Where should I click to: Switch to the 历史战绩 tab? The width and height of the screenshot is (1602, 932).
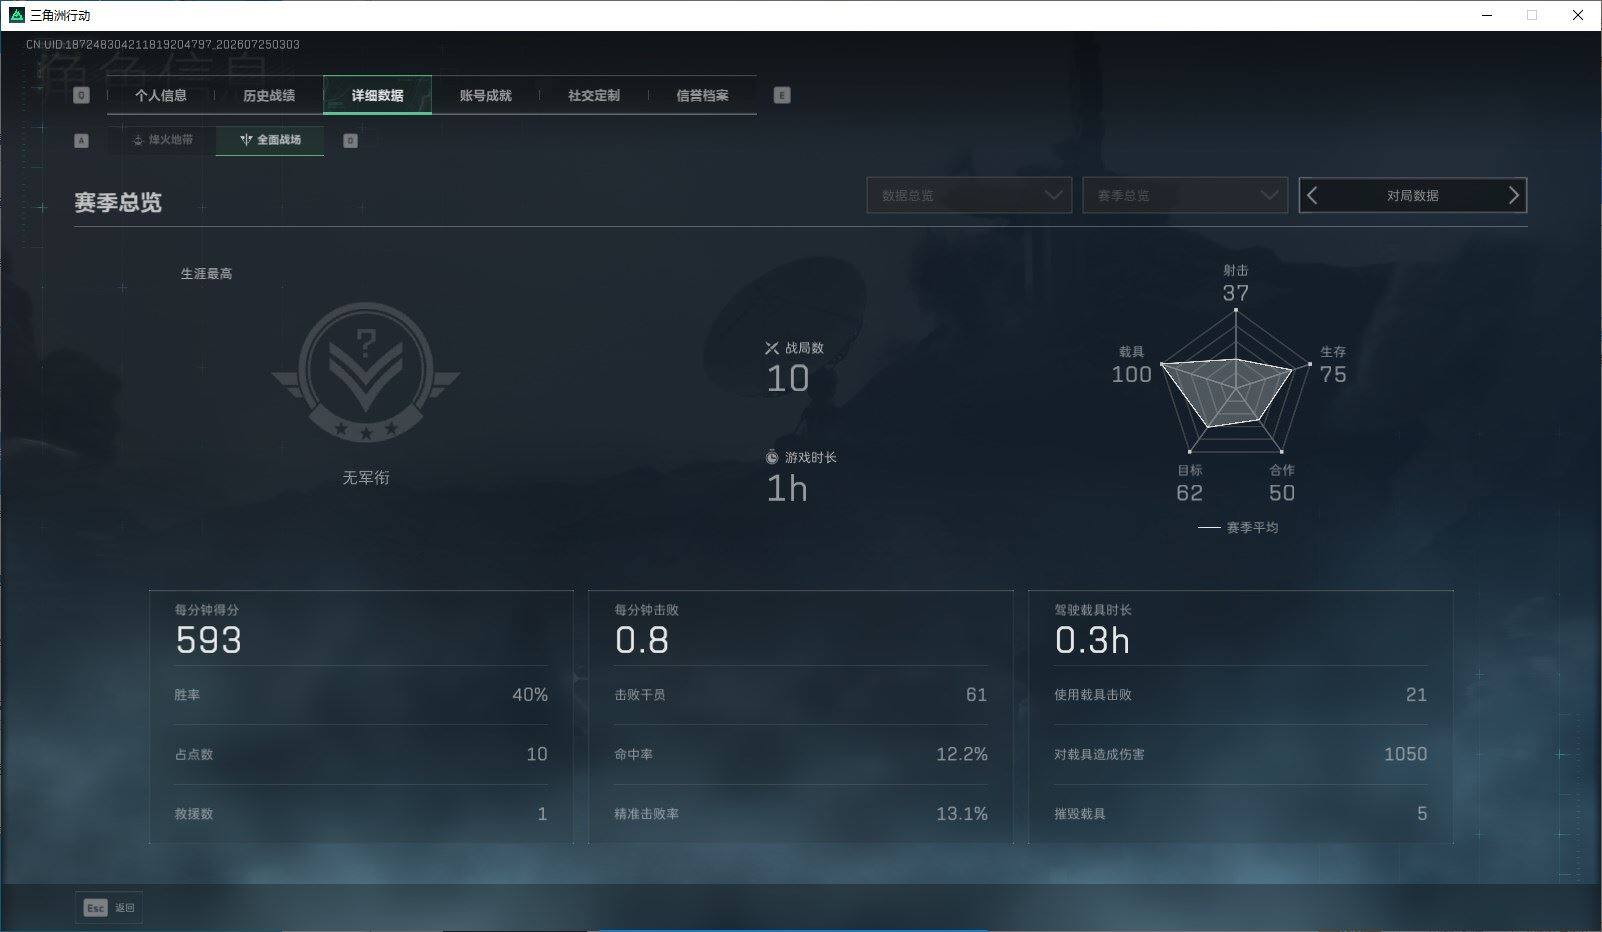click(269, 96)
